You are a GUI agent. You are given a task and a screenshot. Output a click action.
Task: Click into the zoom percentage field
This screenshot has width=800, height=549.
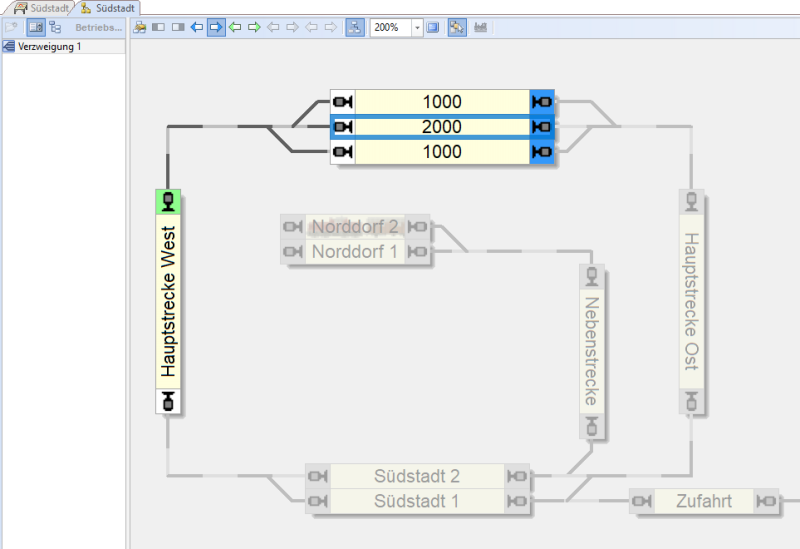[x=390, y=27]
